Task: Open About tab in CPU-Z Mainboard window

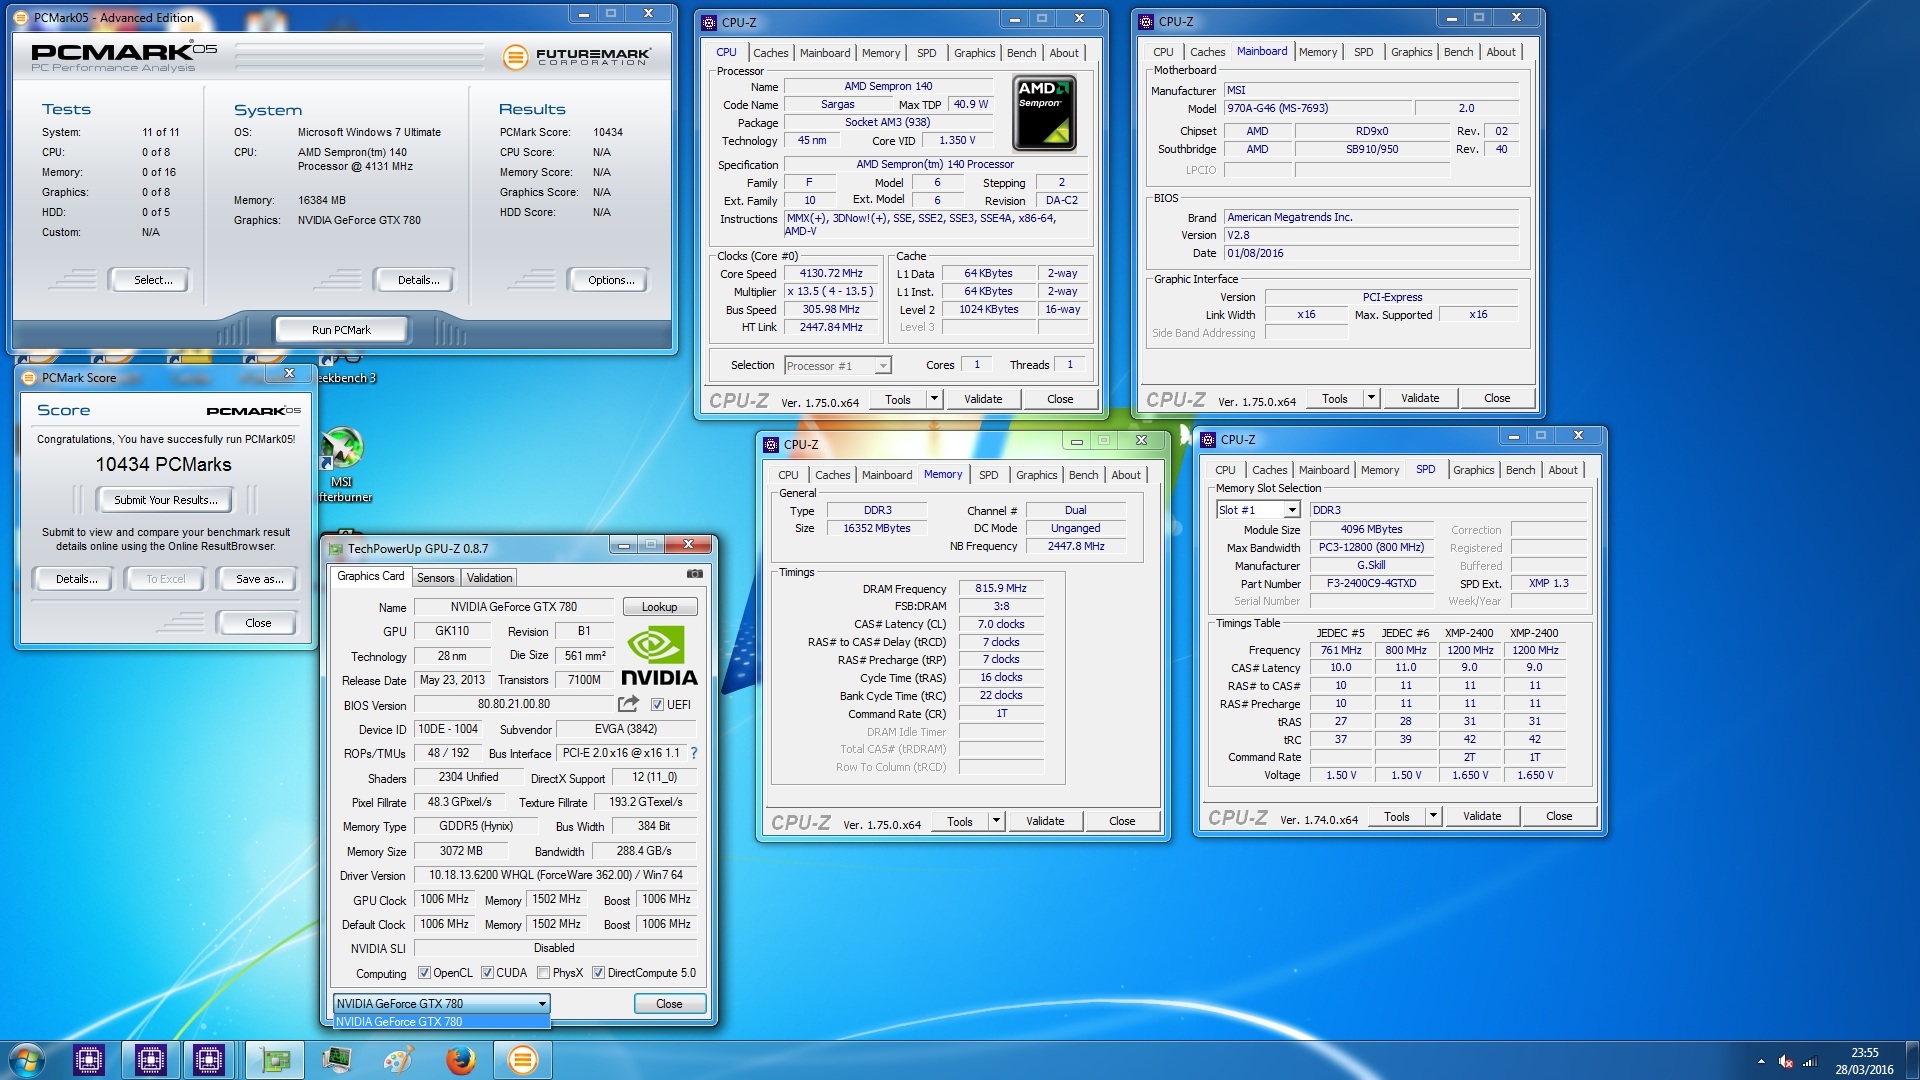Action: coord(1500,52)
